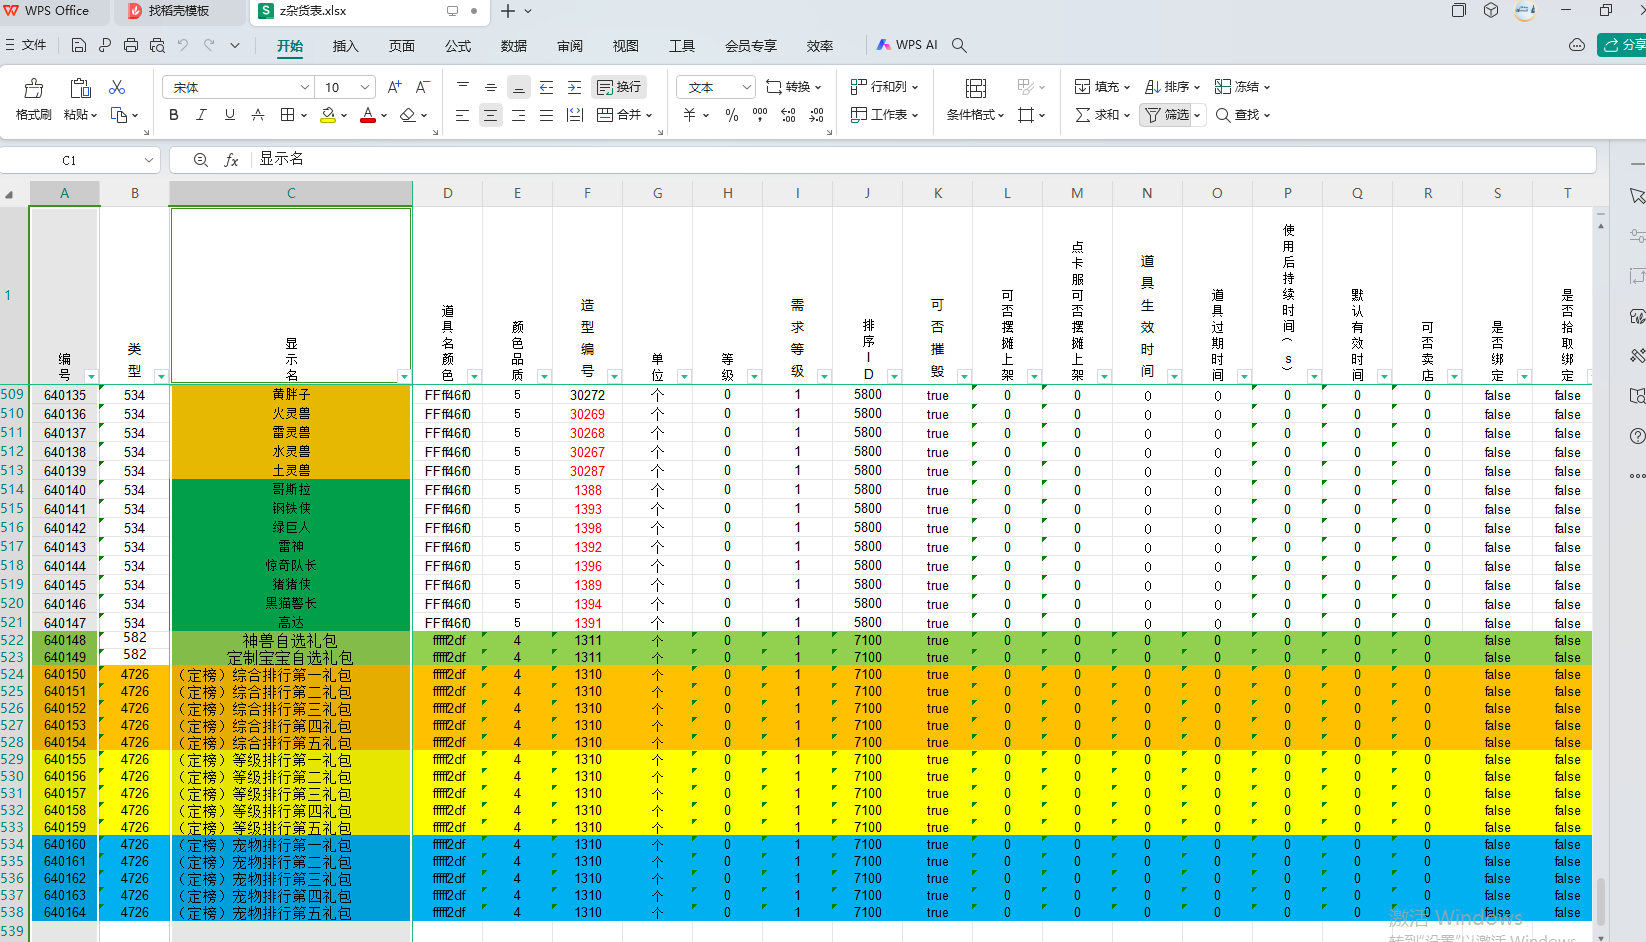Click the increase font size icon
This screenshot has width=1646, height=942.
coord(394,87)
